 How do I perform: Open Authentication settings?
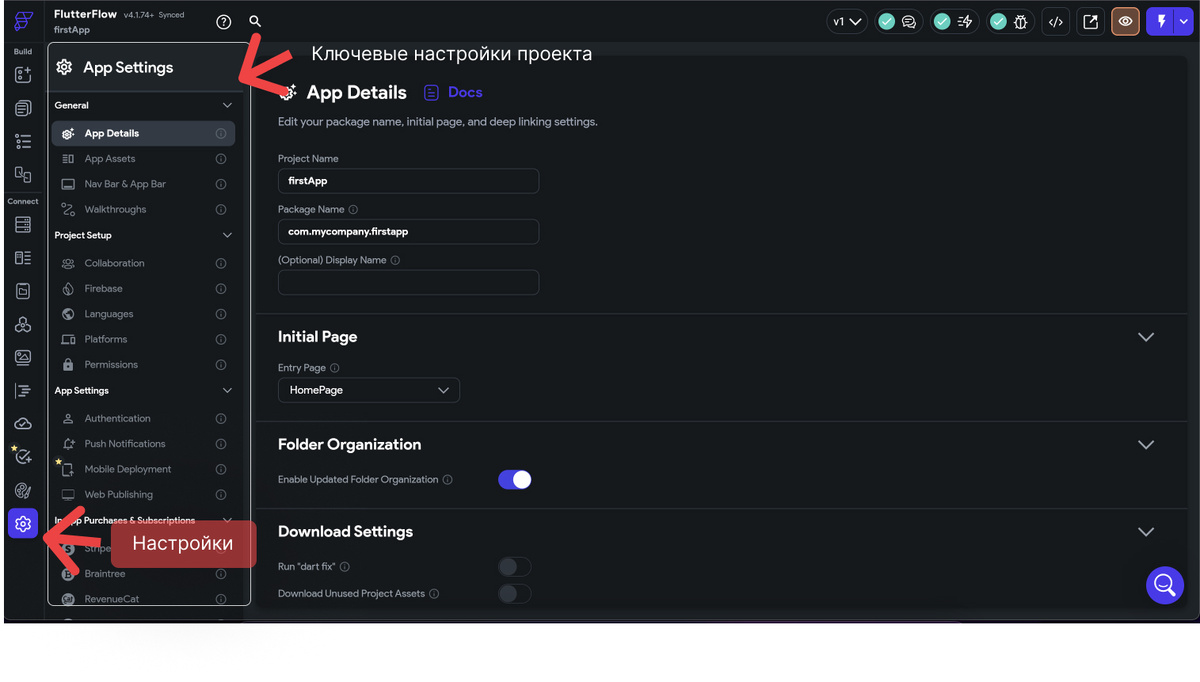click(x=143, y=418)
